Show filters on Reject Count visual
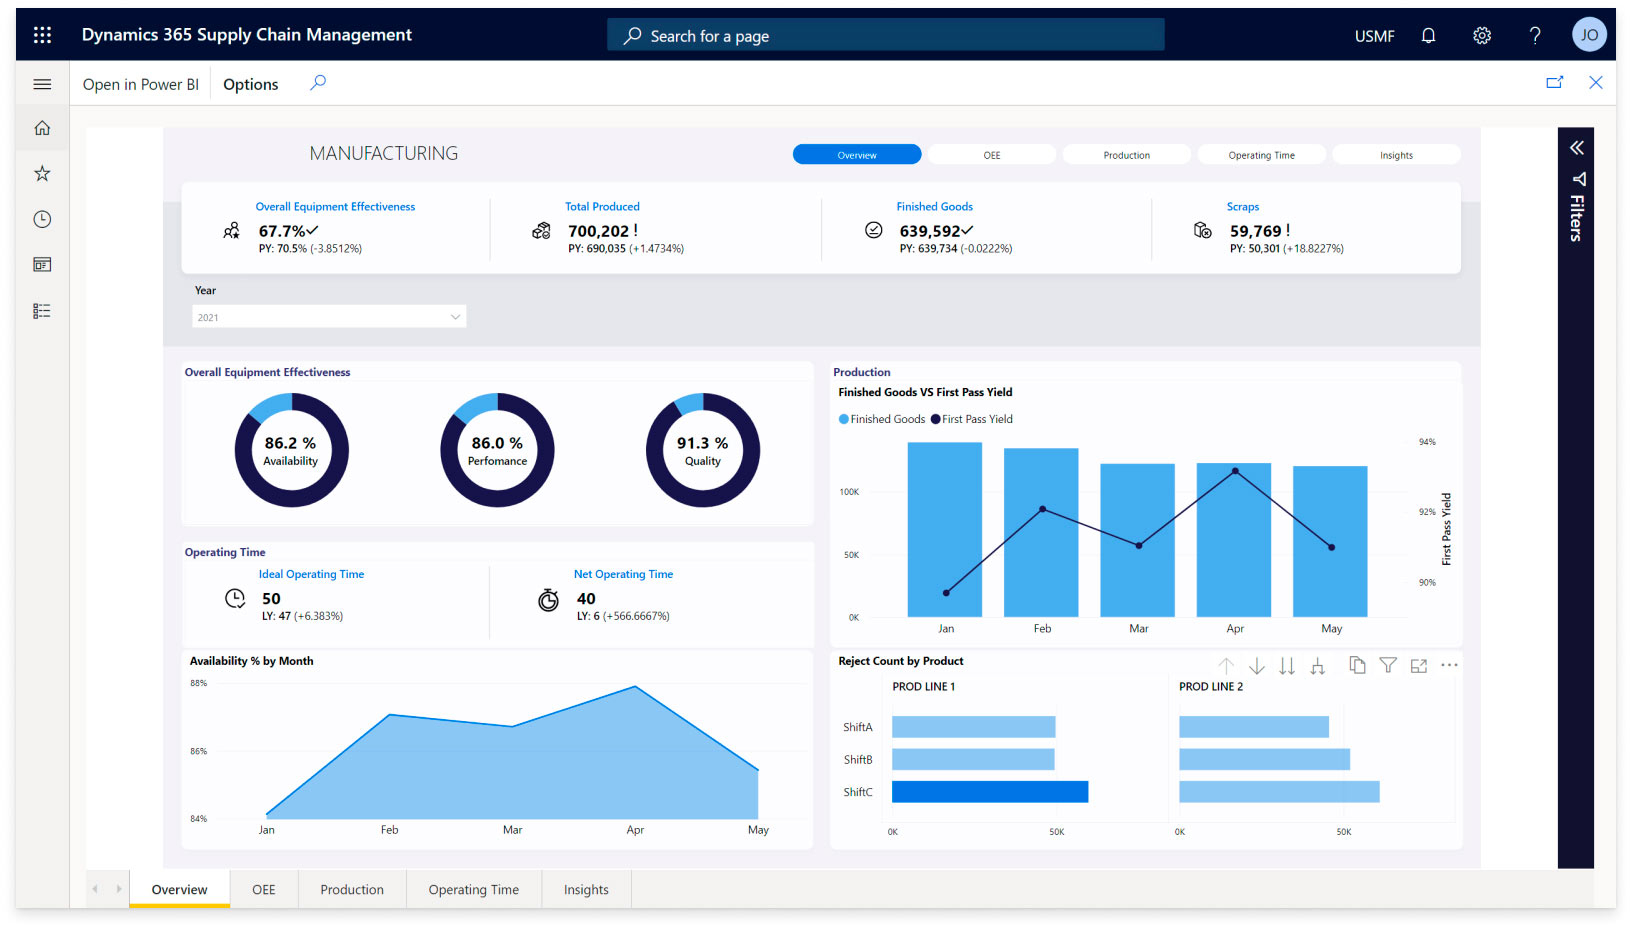Screen dimensions: 1630x929 (1388, 665)
